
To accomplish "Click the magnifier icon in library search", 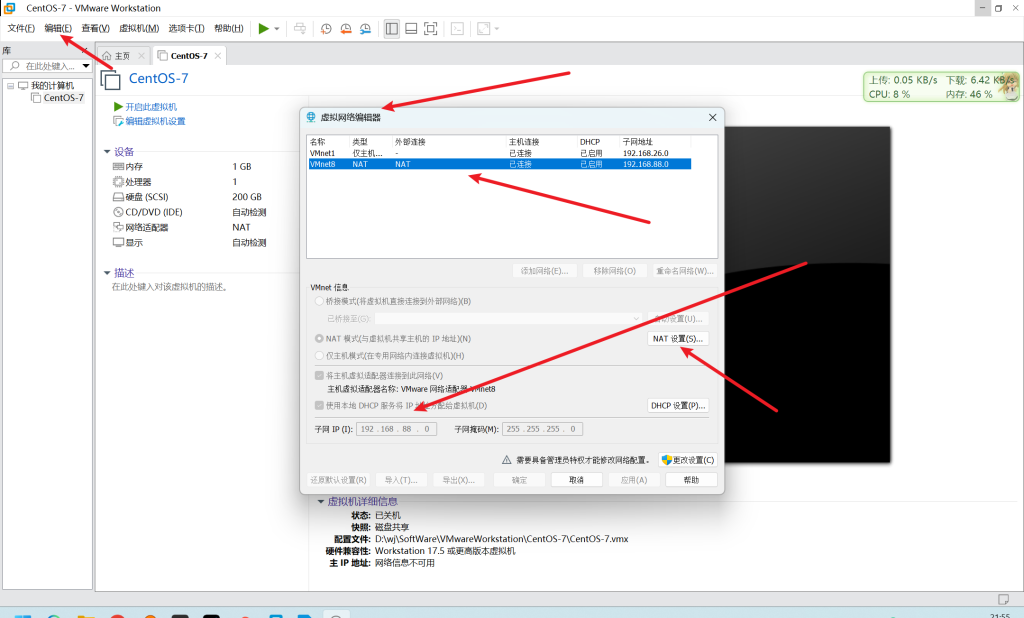I will pos(14,66).
